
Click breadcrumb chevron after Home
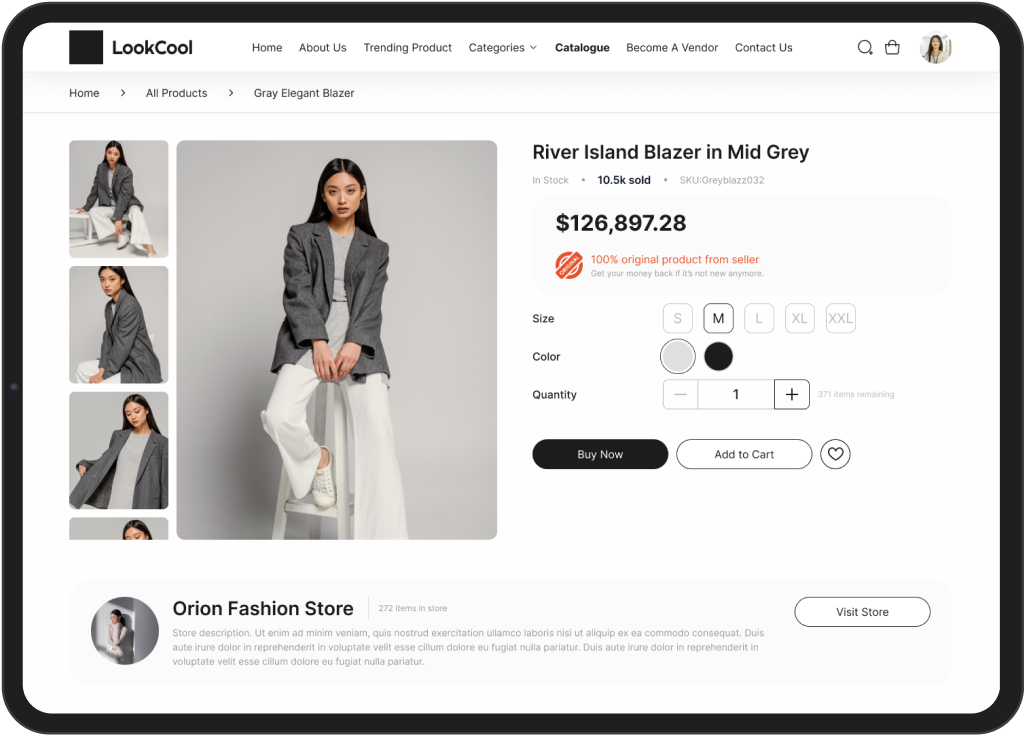pos(123,93)
